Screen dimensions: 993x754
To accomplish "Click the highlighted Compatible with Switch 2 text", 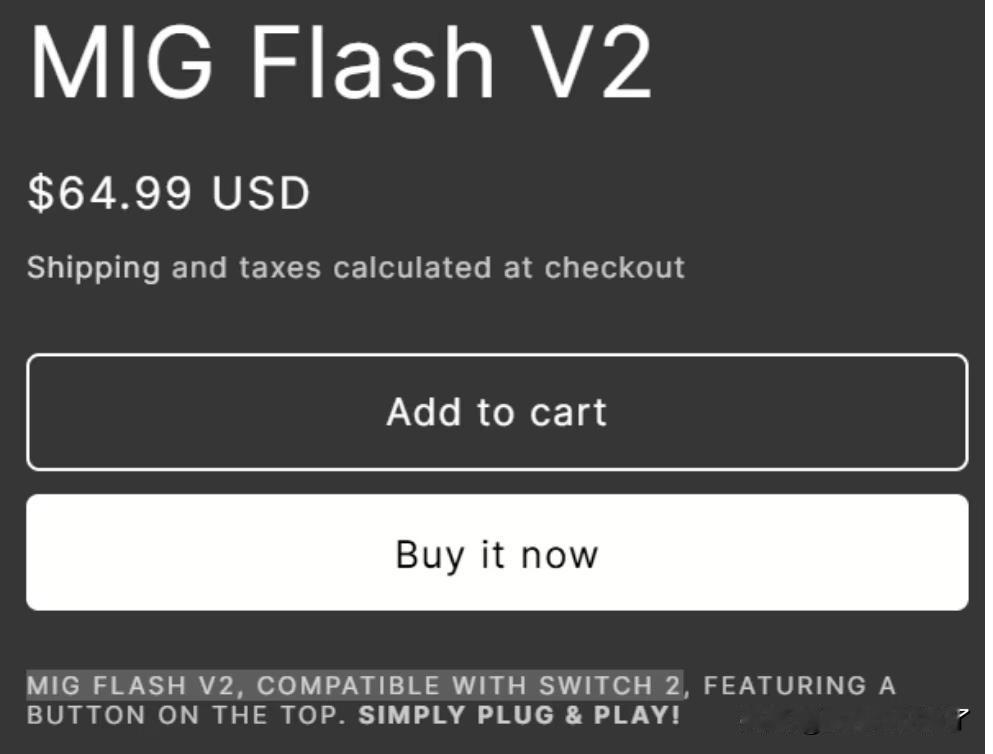I will coord(469,686).
